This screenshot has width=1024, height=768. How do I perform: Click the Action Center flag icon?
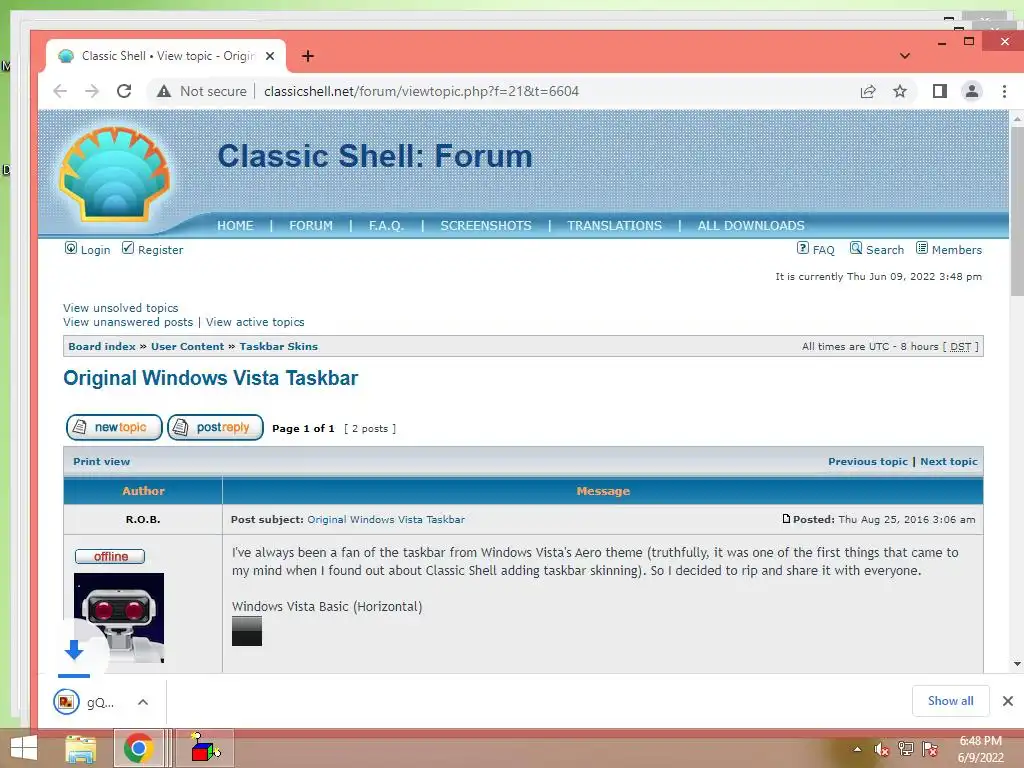click(x=930, y=749)
